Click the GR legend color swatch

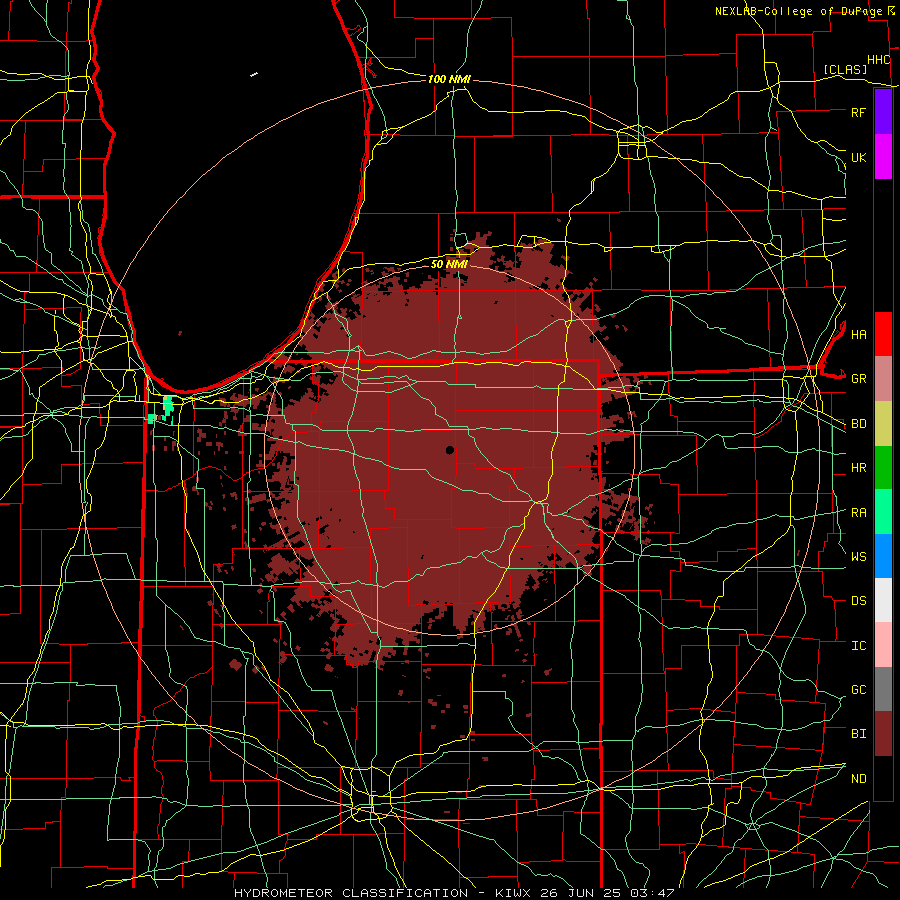pos(883,379)
